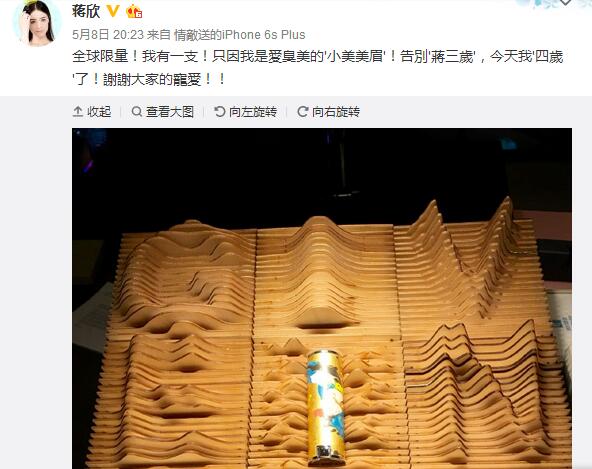This screenshot has width=592, height=469.
Task: Click the expanded wooden relief sculpture photo
Action: (x=322, y=298)
